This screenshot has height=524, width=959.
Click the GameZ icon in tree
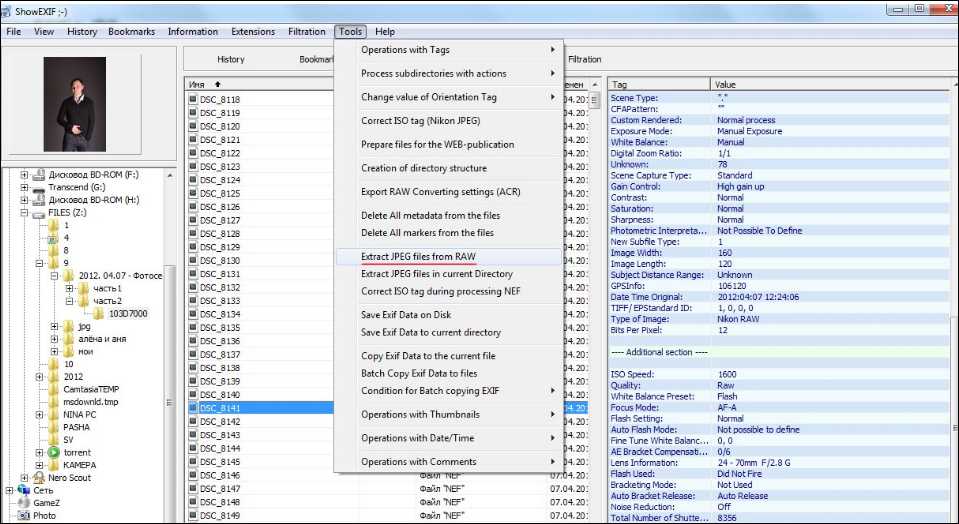(22, 504)
